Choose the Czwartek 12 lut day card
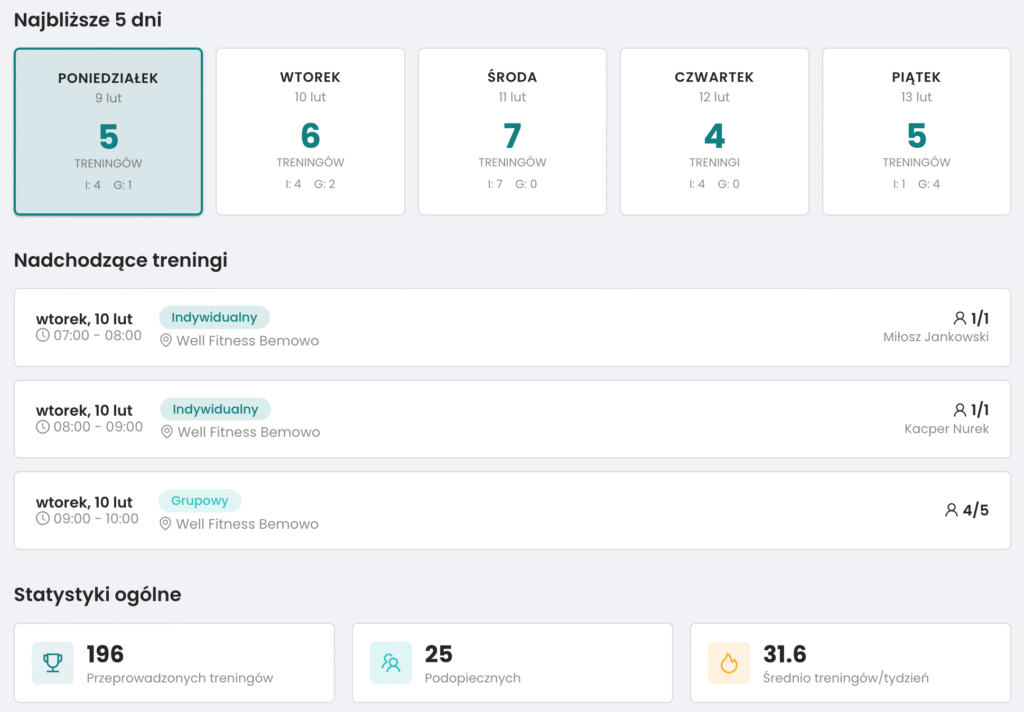Screen dimensions: 1024x712 coord(714,131)
